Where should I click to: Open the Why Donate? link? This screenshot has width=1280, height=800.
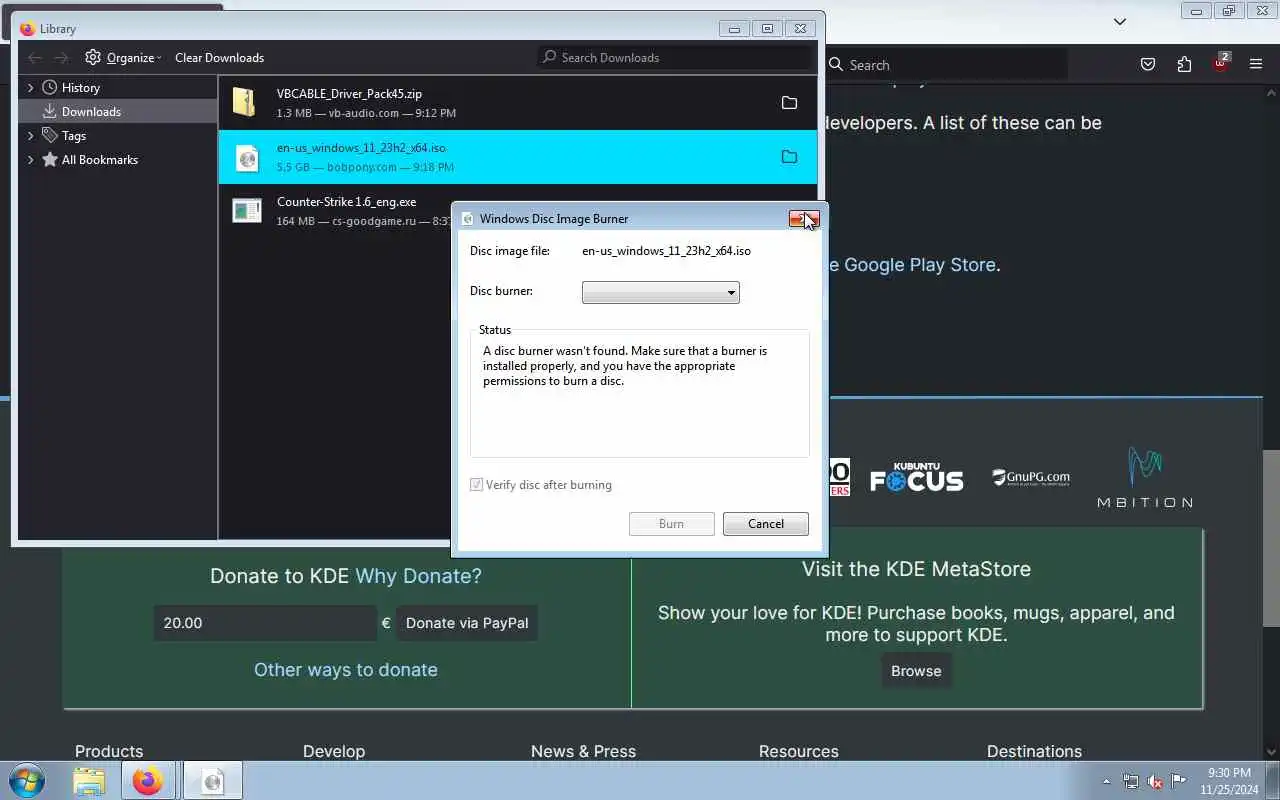point(418,576)
